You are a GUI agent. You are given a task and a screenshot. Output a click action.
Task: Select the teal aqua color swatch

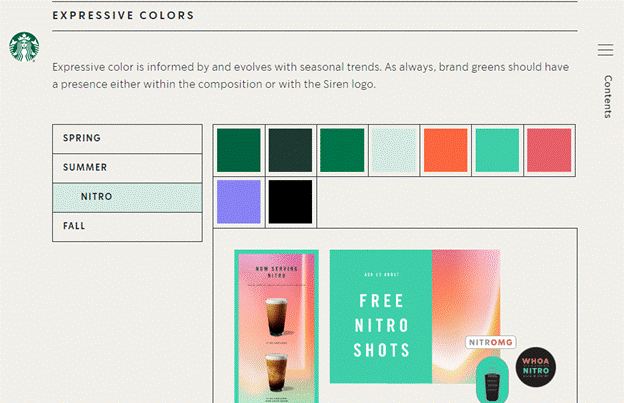pyautogui.click(x=498, y=150)
